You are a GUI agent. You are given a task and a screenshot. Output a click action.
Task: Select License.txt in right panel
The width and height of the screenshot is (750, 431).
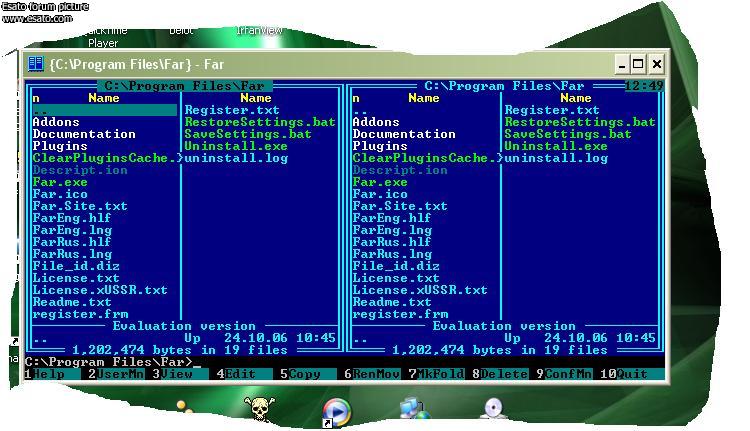point(396,278)
